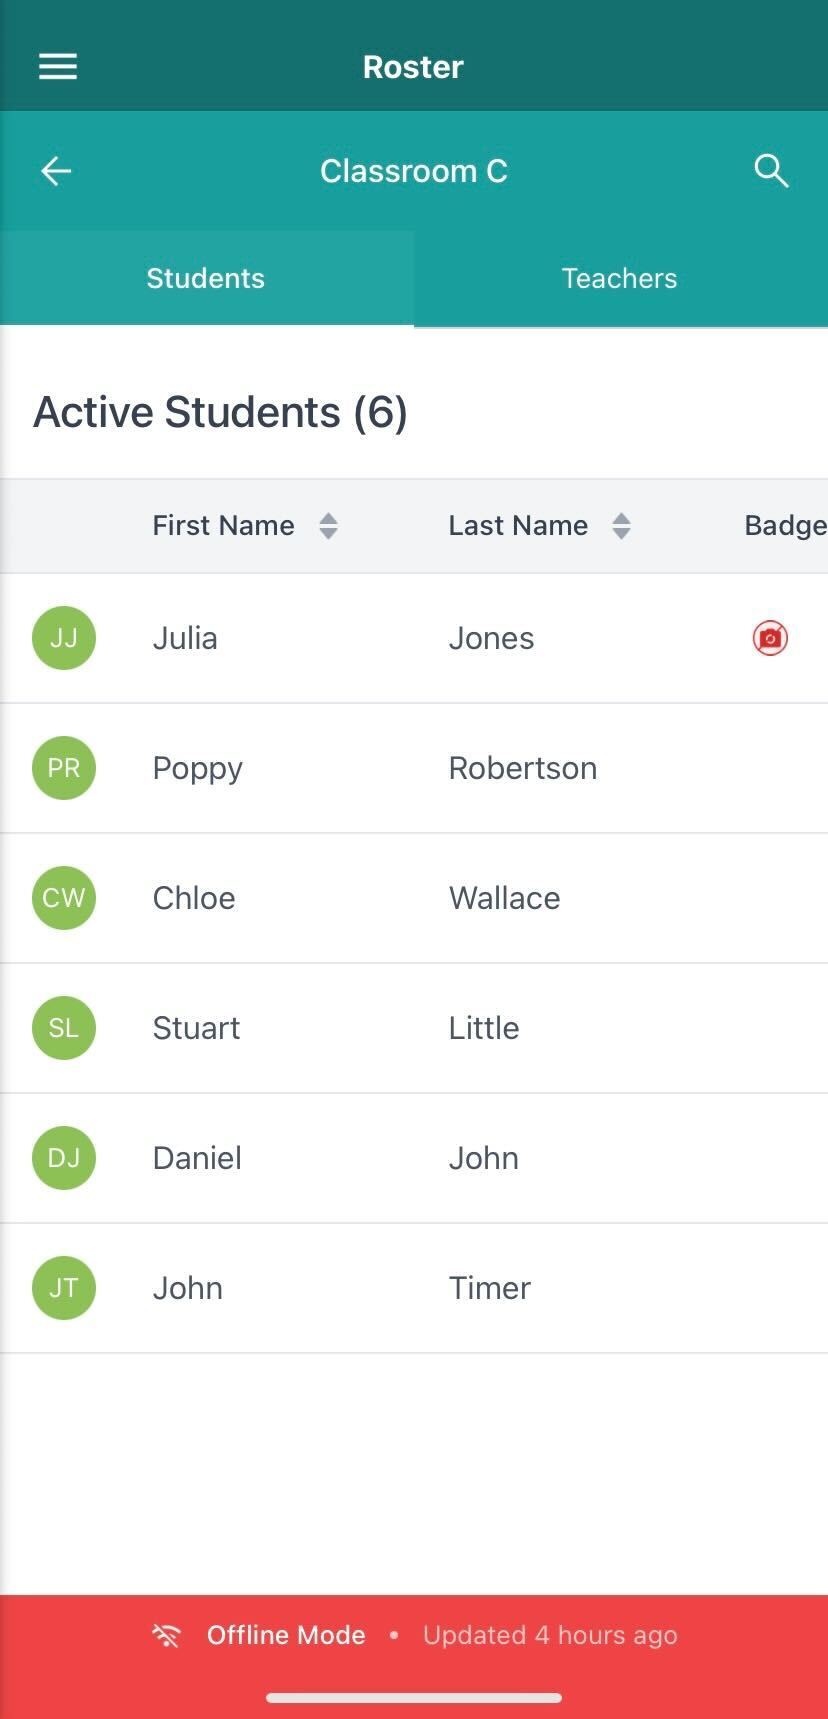Viewport: 828px width, 1719px height.
Task: Switch to the Teachers tab
Action: (620, 278)
